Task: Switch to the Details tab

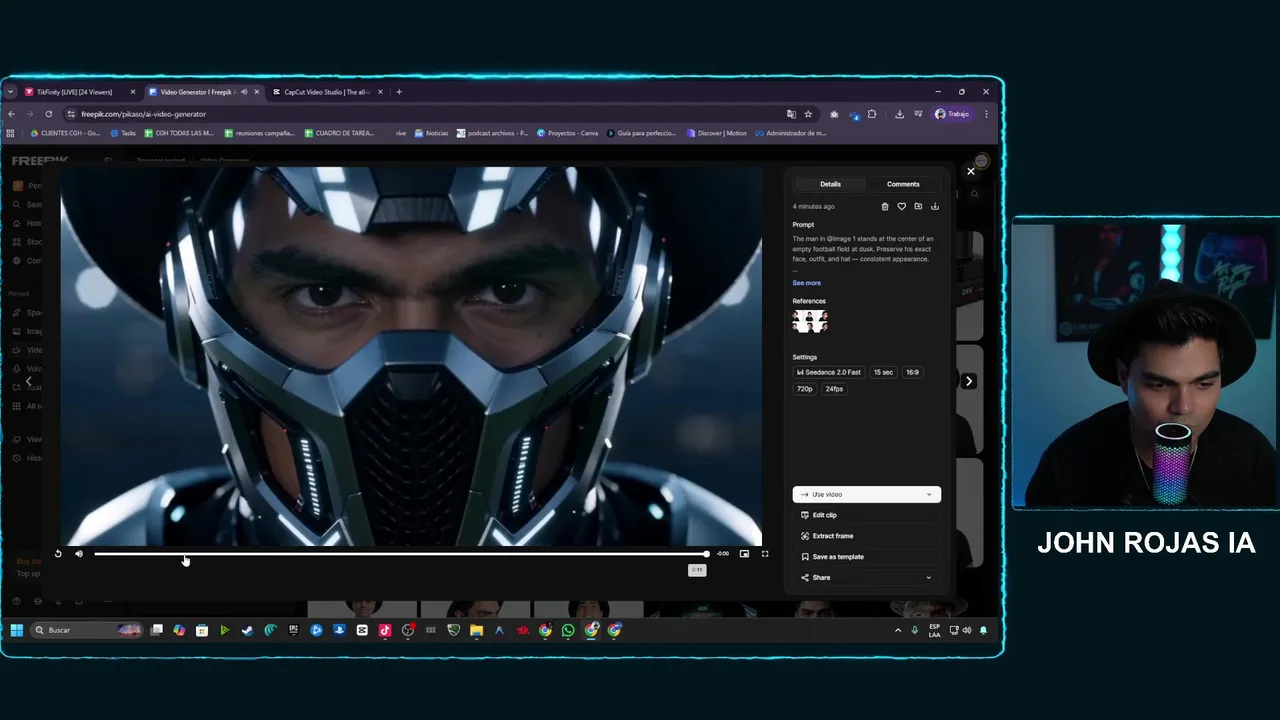Action: 830,184
